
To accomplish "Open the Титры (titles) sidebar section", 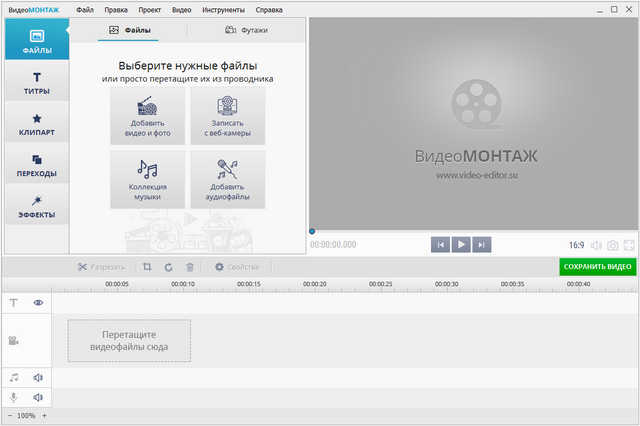I will click(x=37, y=83).
